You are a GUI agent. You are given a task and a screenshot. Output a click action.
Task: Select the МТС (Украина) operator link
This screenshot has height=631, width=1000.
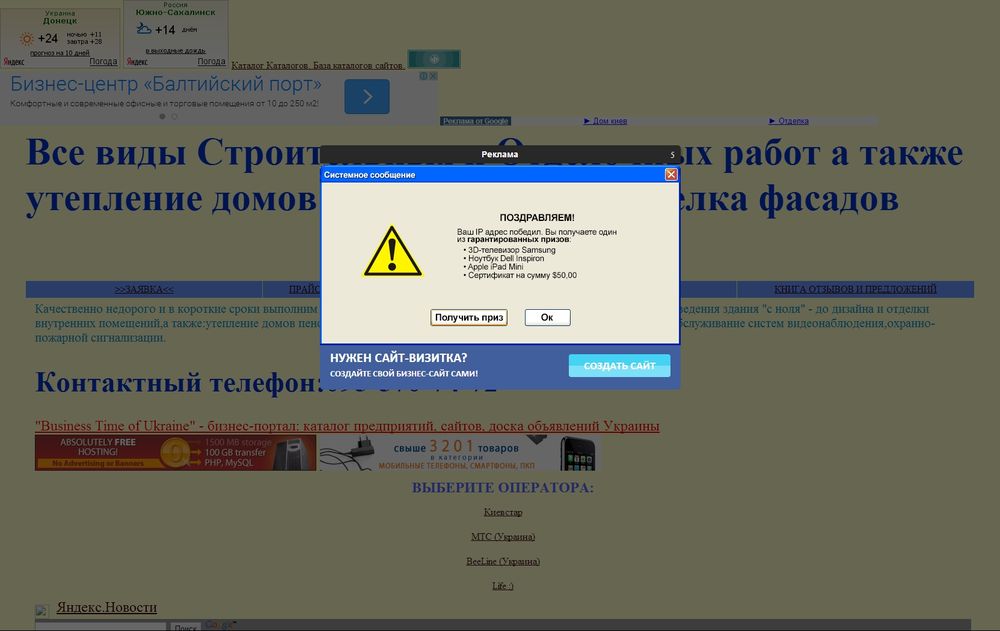pos(503,537)
